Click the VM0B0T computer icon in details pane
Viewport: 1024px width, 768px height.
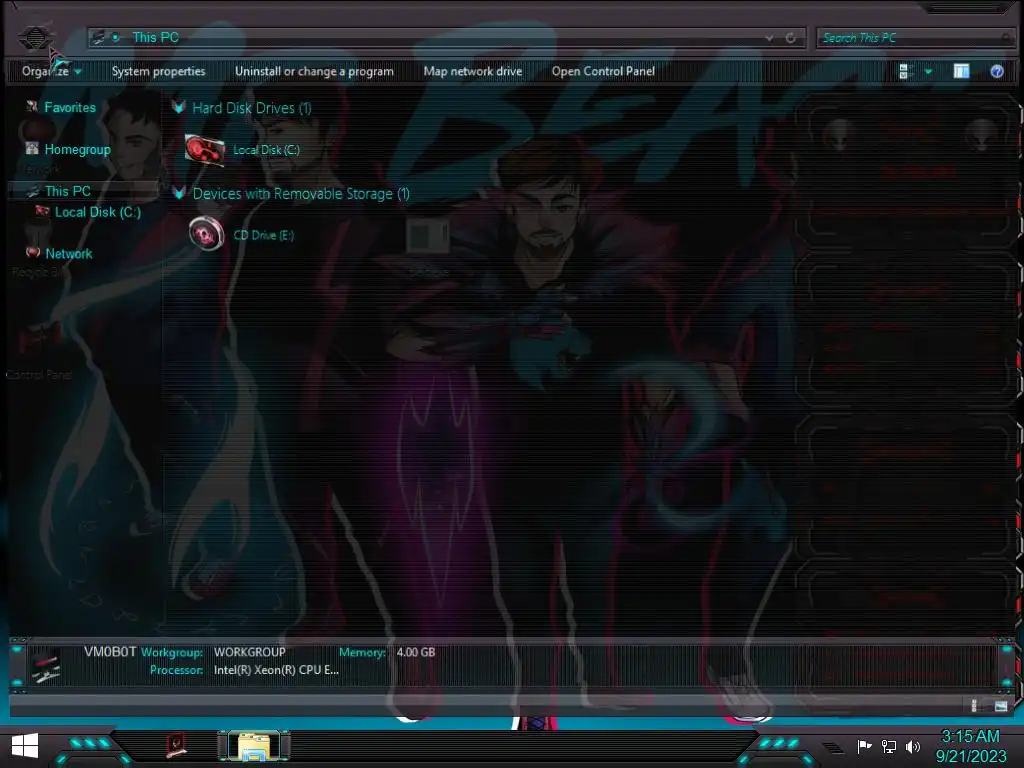(46, 665)
